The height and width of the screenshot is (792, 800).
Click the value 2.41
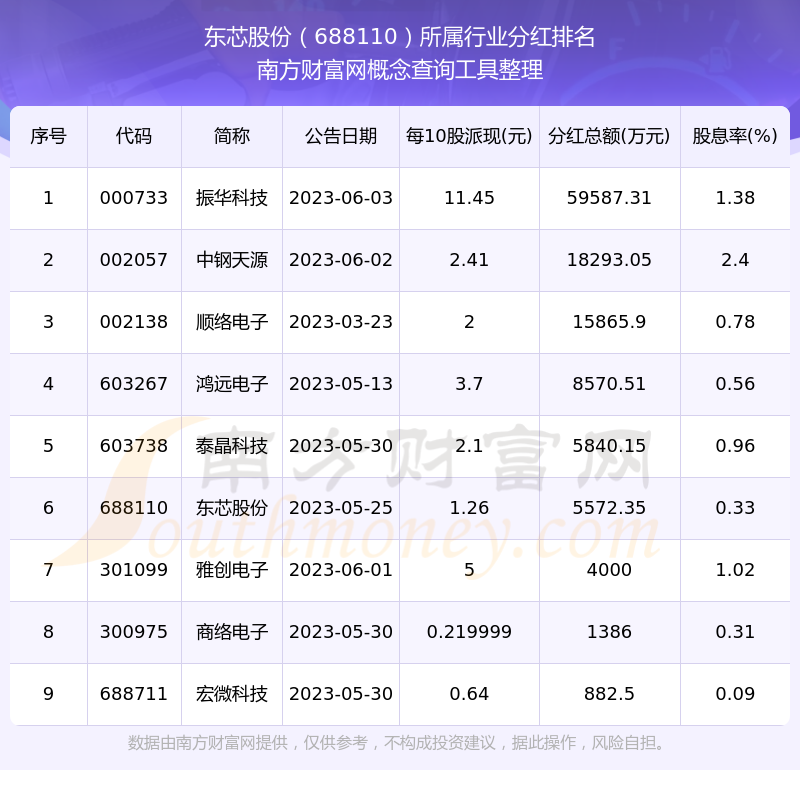(469, 260)
